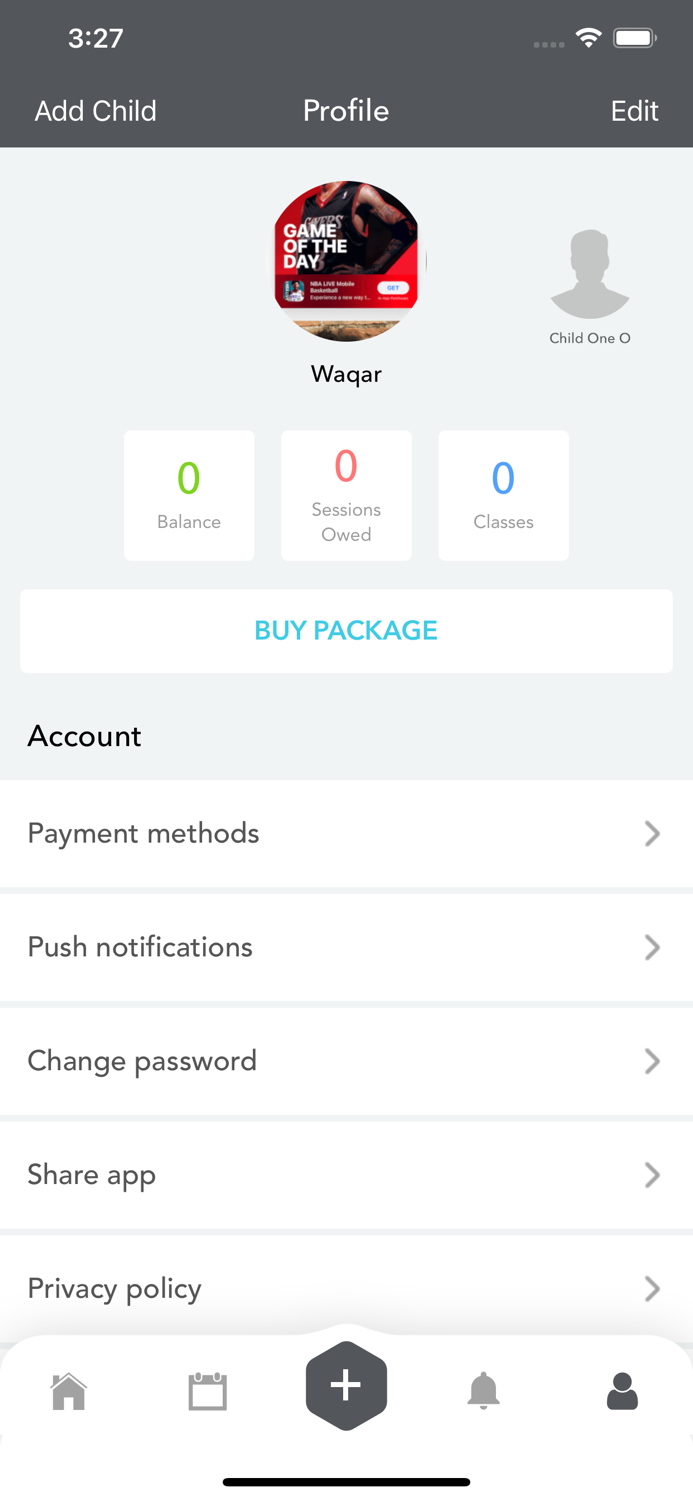Tap Add Child in header

96,111
